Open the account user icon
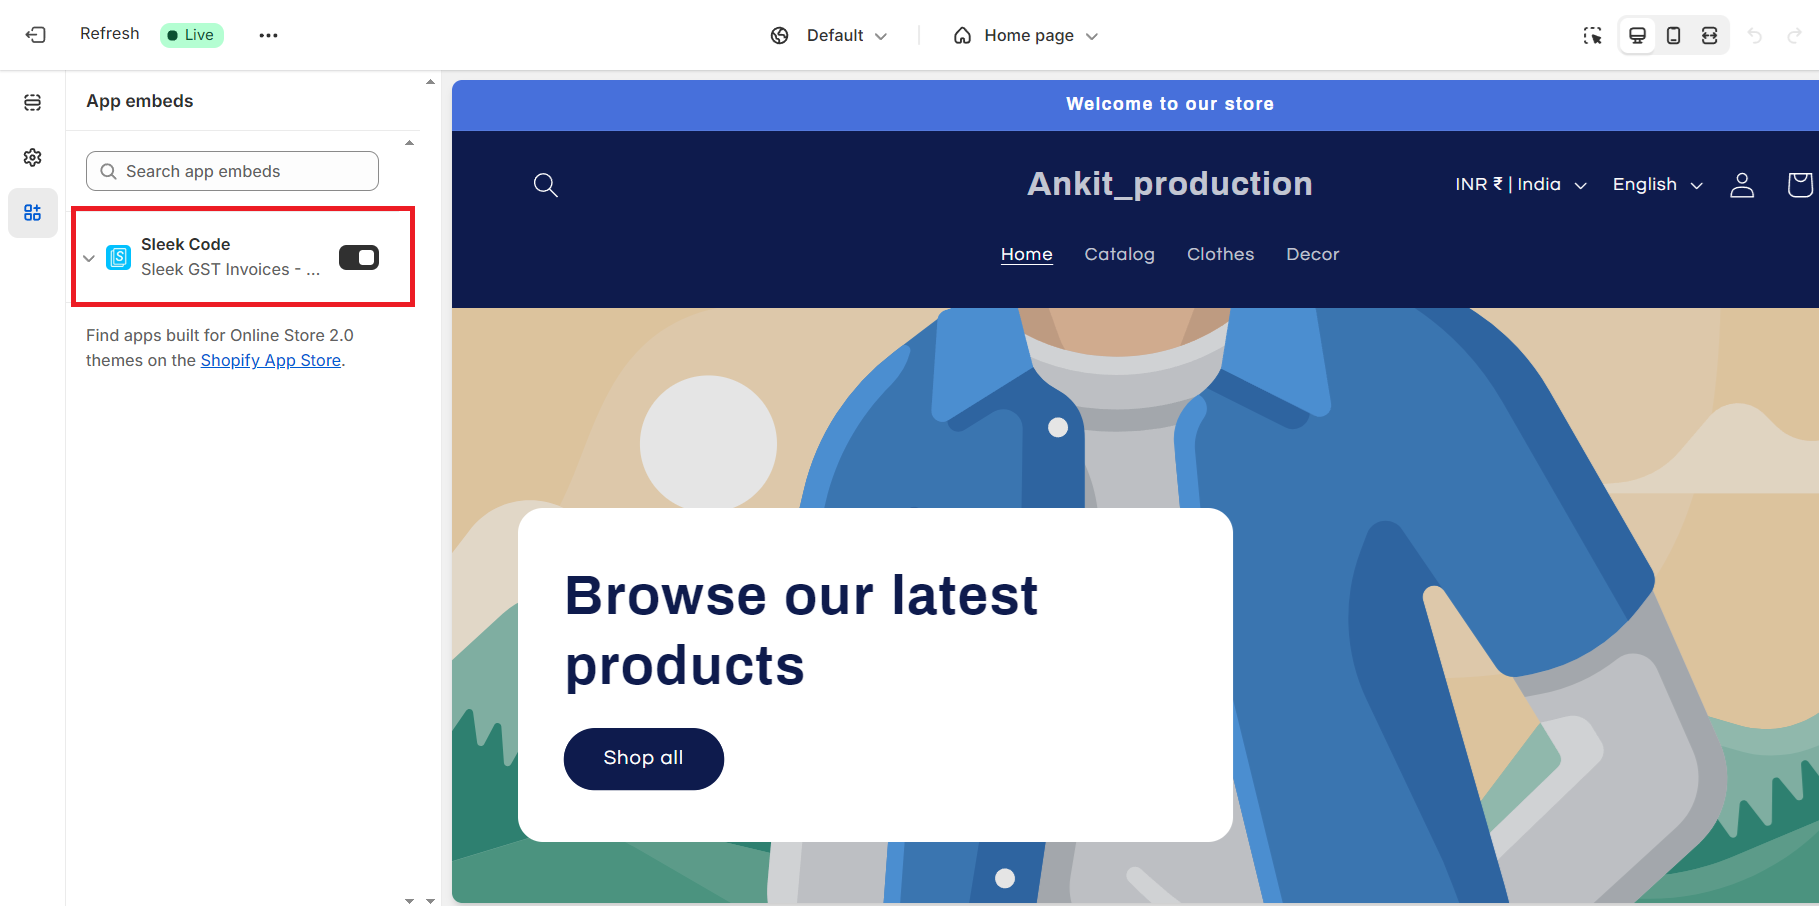The height and width of the screenshot is (906, 1819). [x=1742, y=185]
